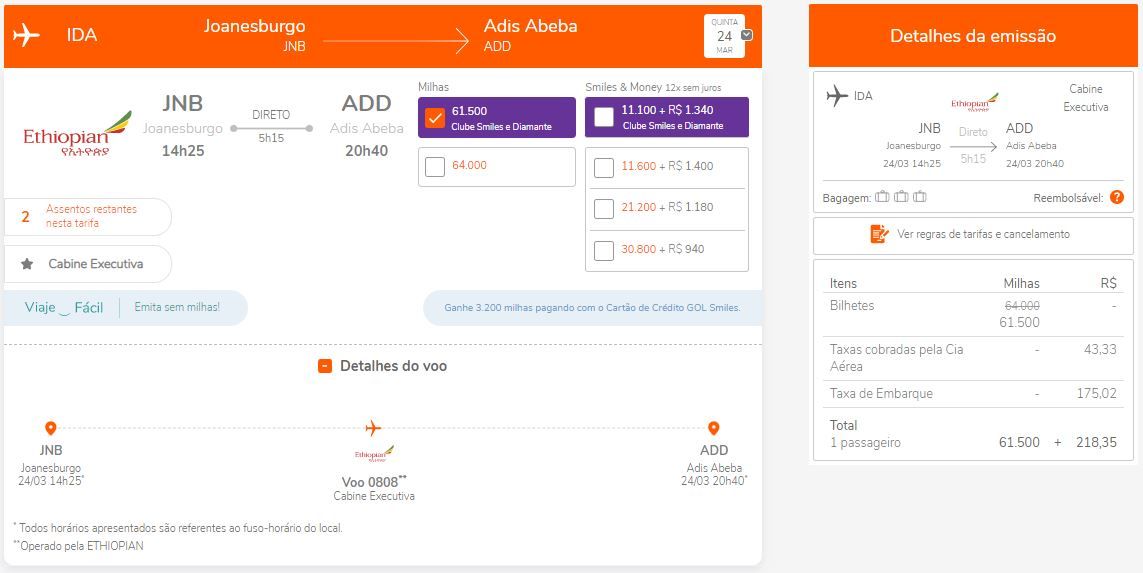Click the orange airplane icon above Voo 0808
Viewport: 1143px width, 573px height.
tap(373, 427)
